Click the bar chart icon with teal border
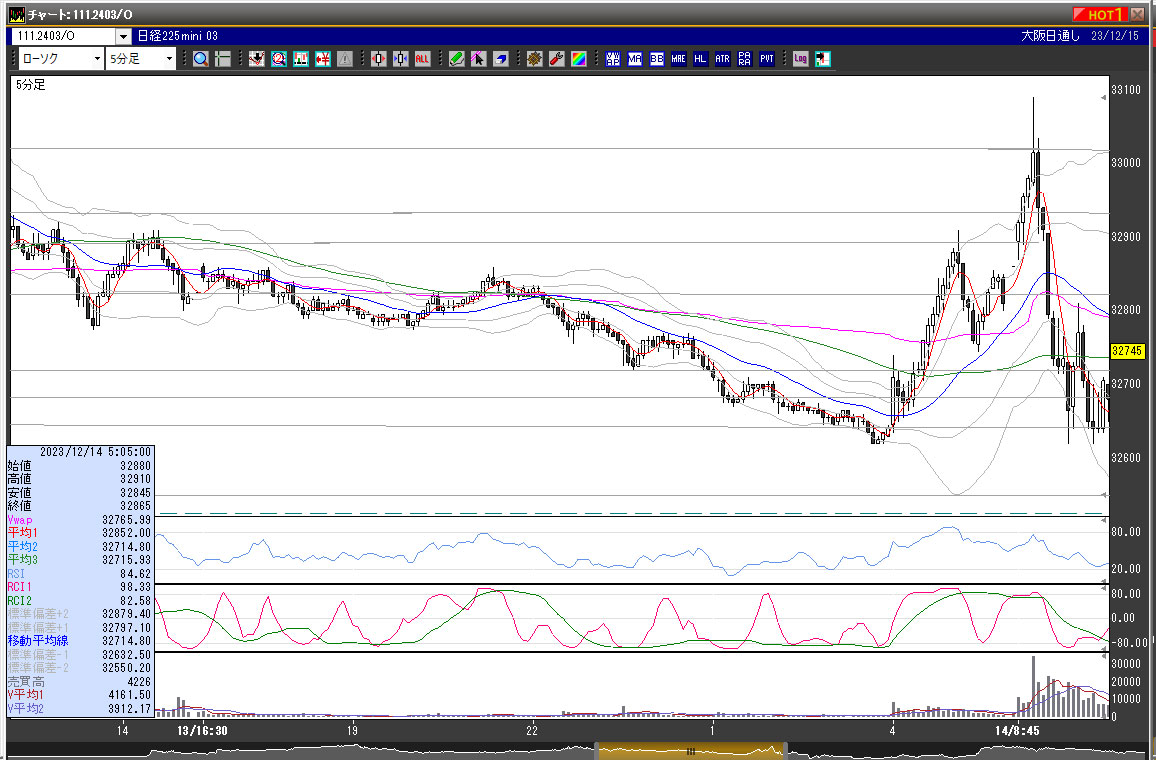The width and height of the screenshot is (1156, 760). 301,59
